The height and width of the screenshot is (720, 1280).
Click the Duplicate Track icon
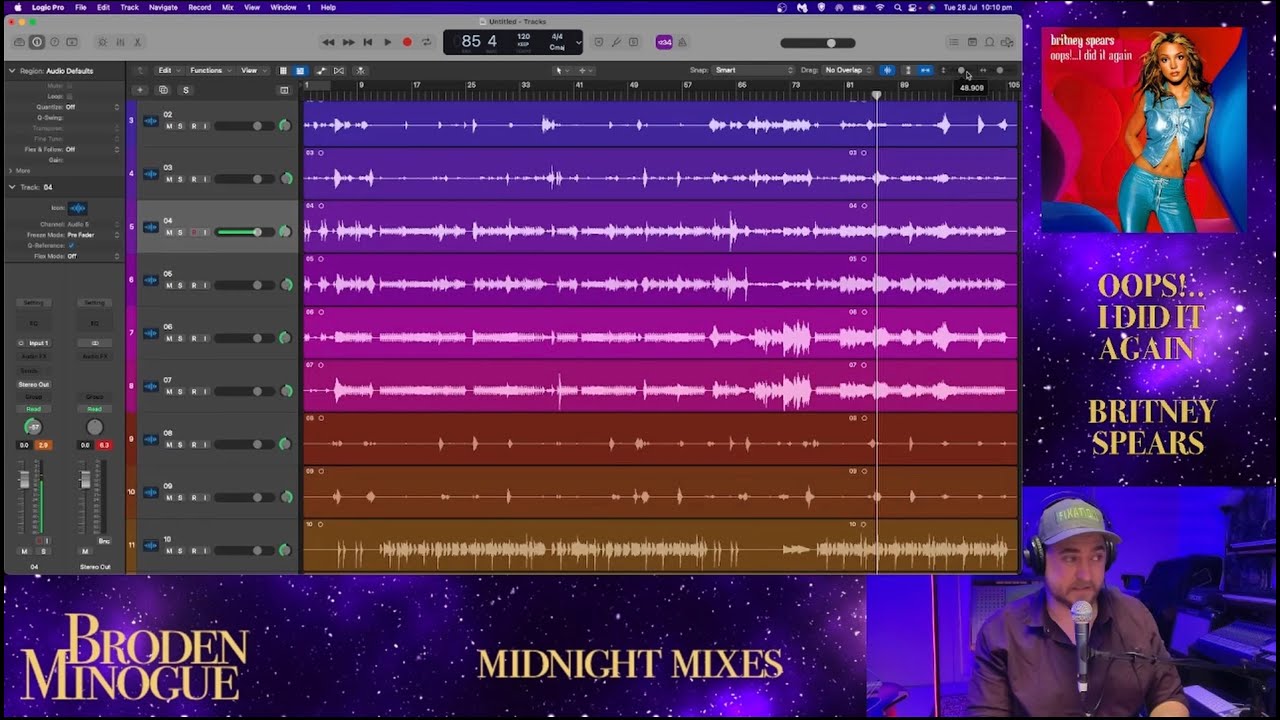coord(163,90)
